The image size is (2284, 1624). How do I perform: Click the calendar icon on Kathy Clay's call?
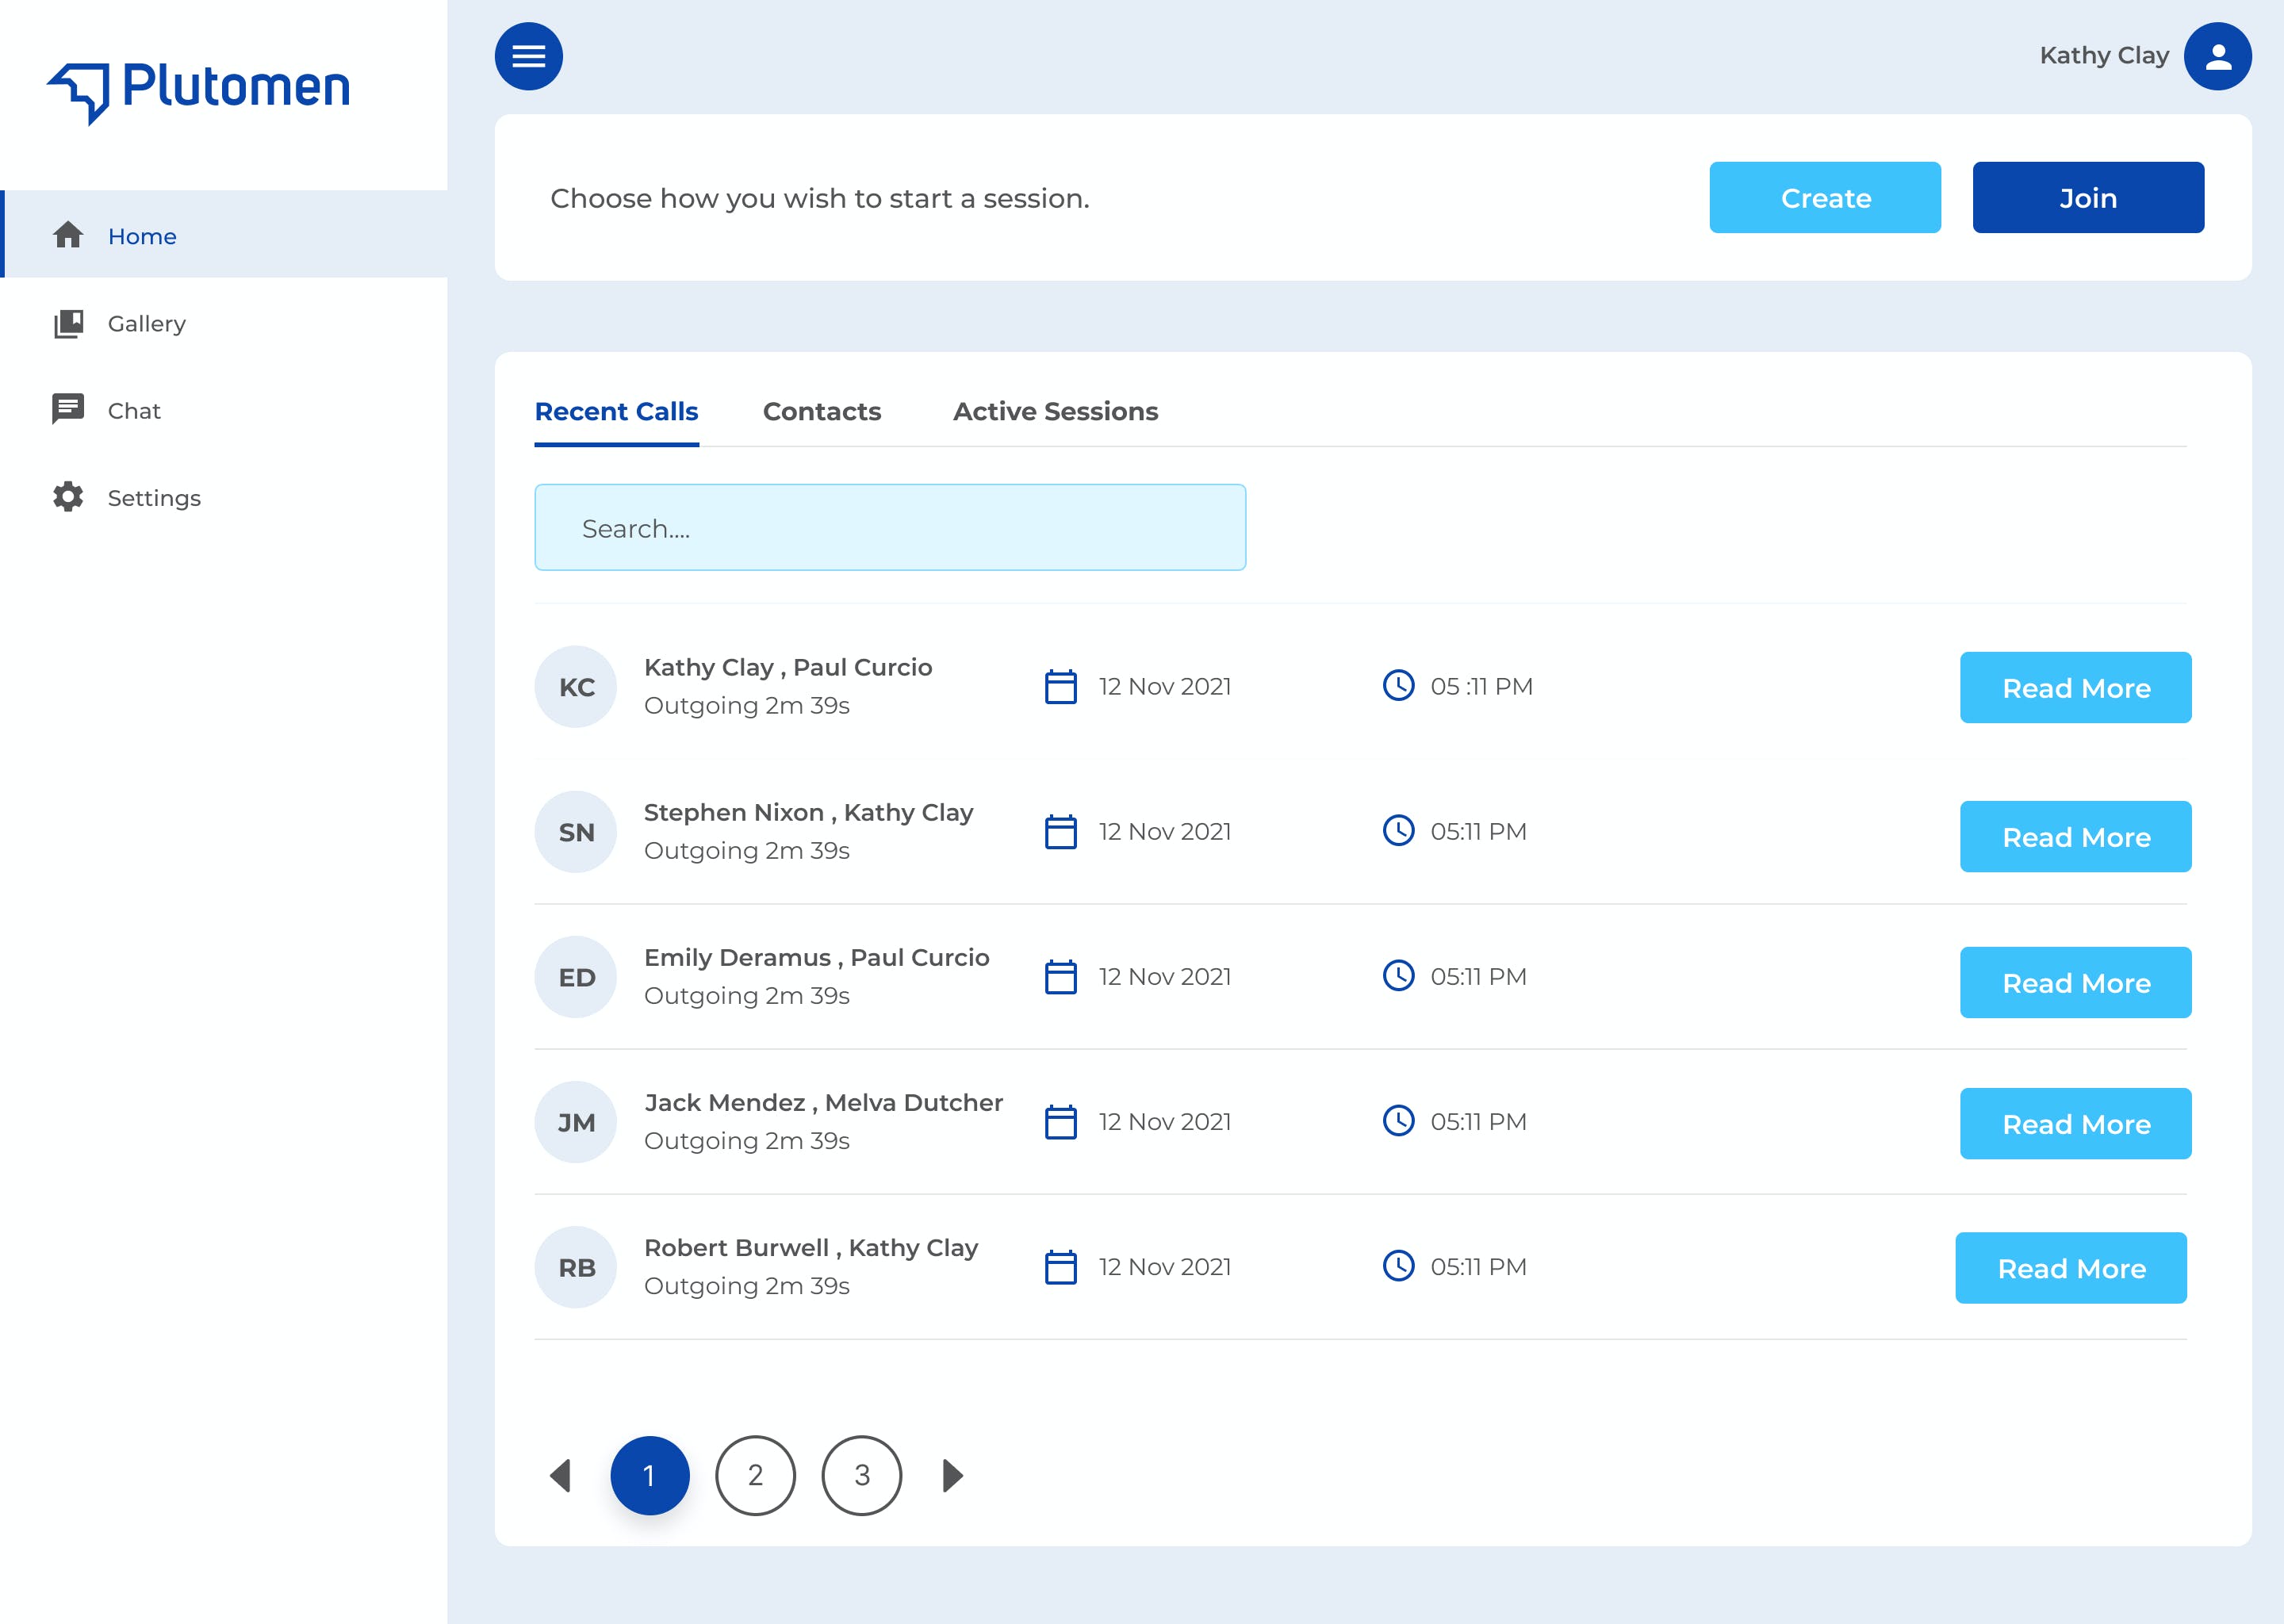pos(1060,686)
